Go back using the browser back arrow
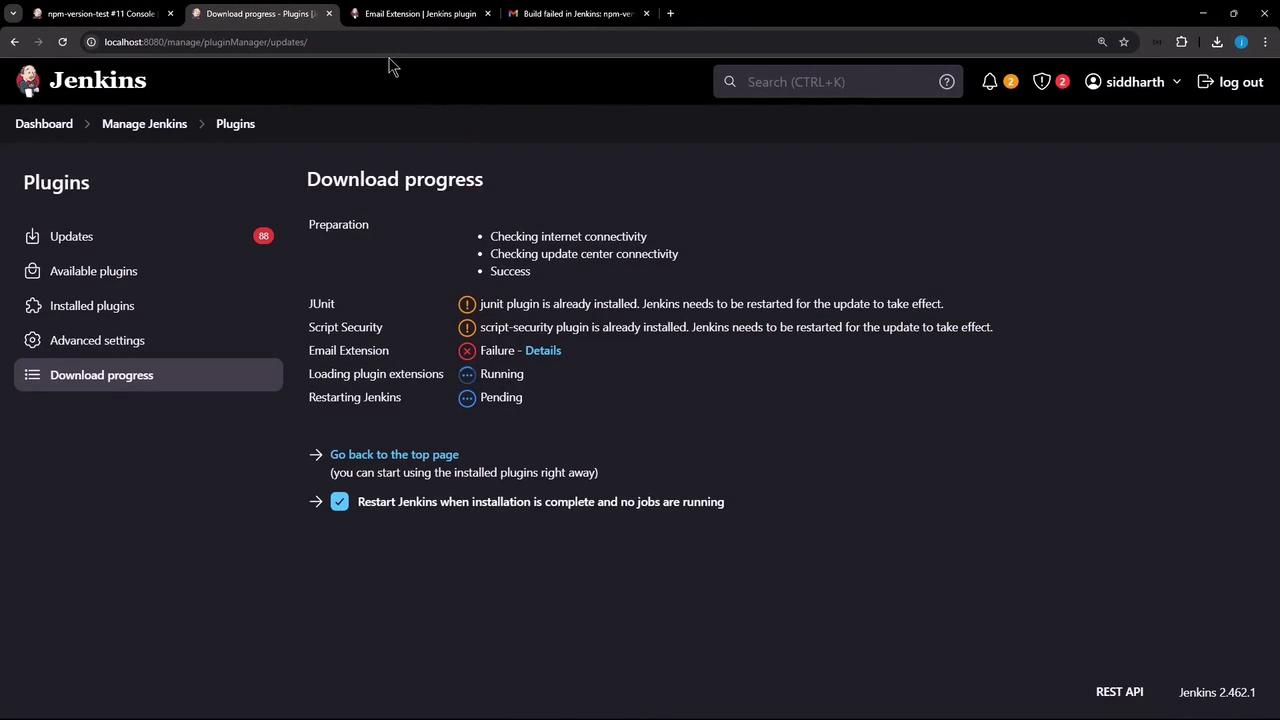This screenshot has width=1280, height=720. [x=14, y=42]
